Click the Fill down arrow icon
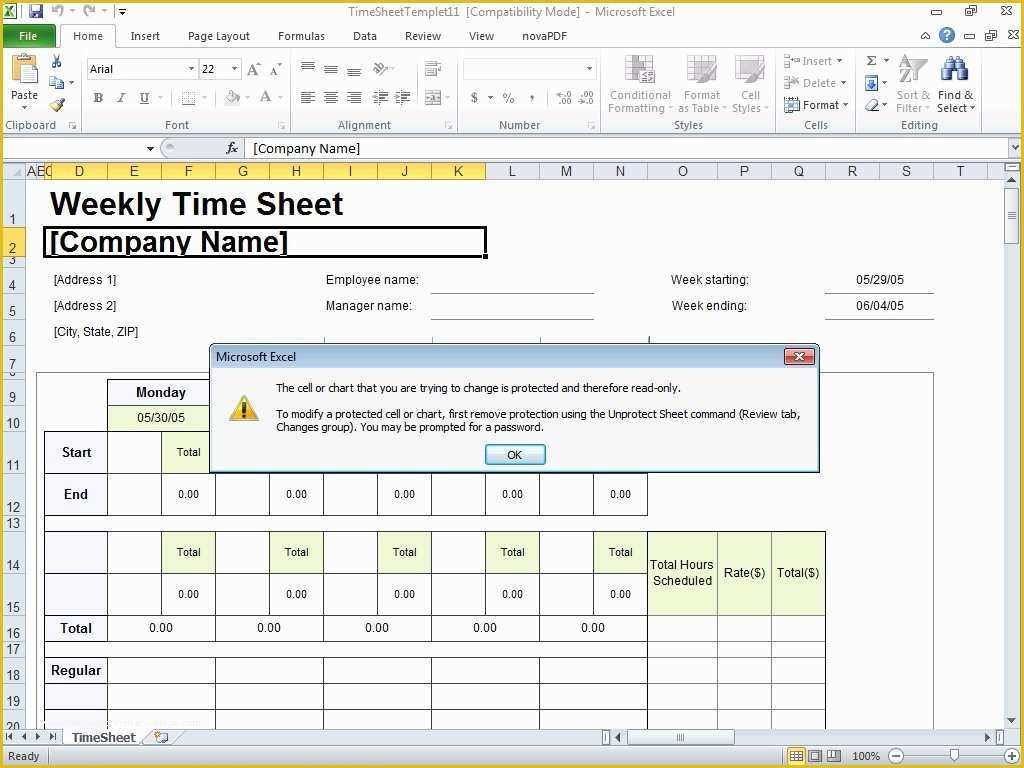The image size is (1024, 768). [871, 83]
